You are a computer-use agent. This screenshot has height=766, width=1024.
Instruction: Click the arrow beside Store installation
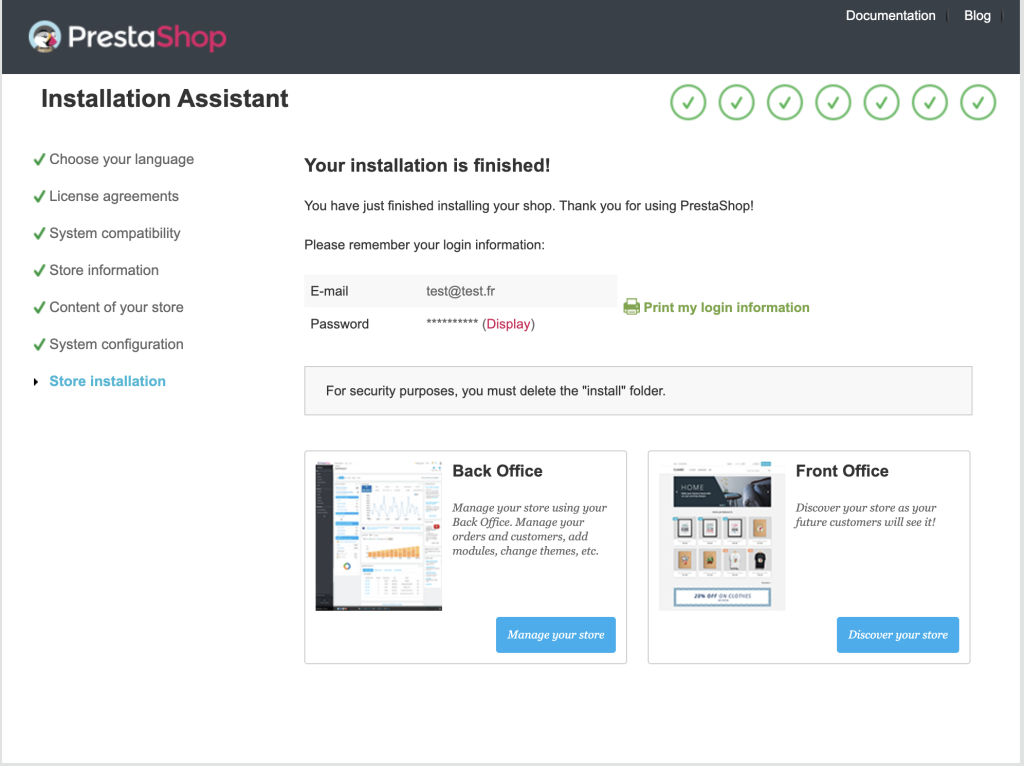point(36,382)
